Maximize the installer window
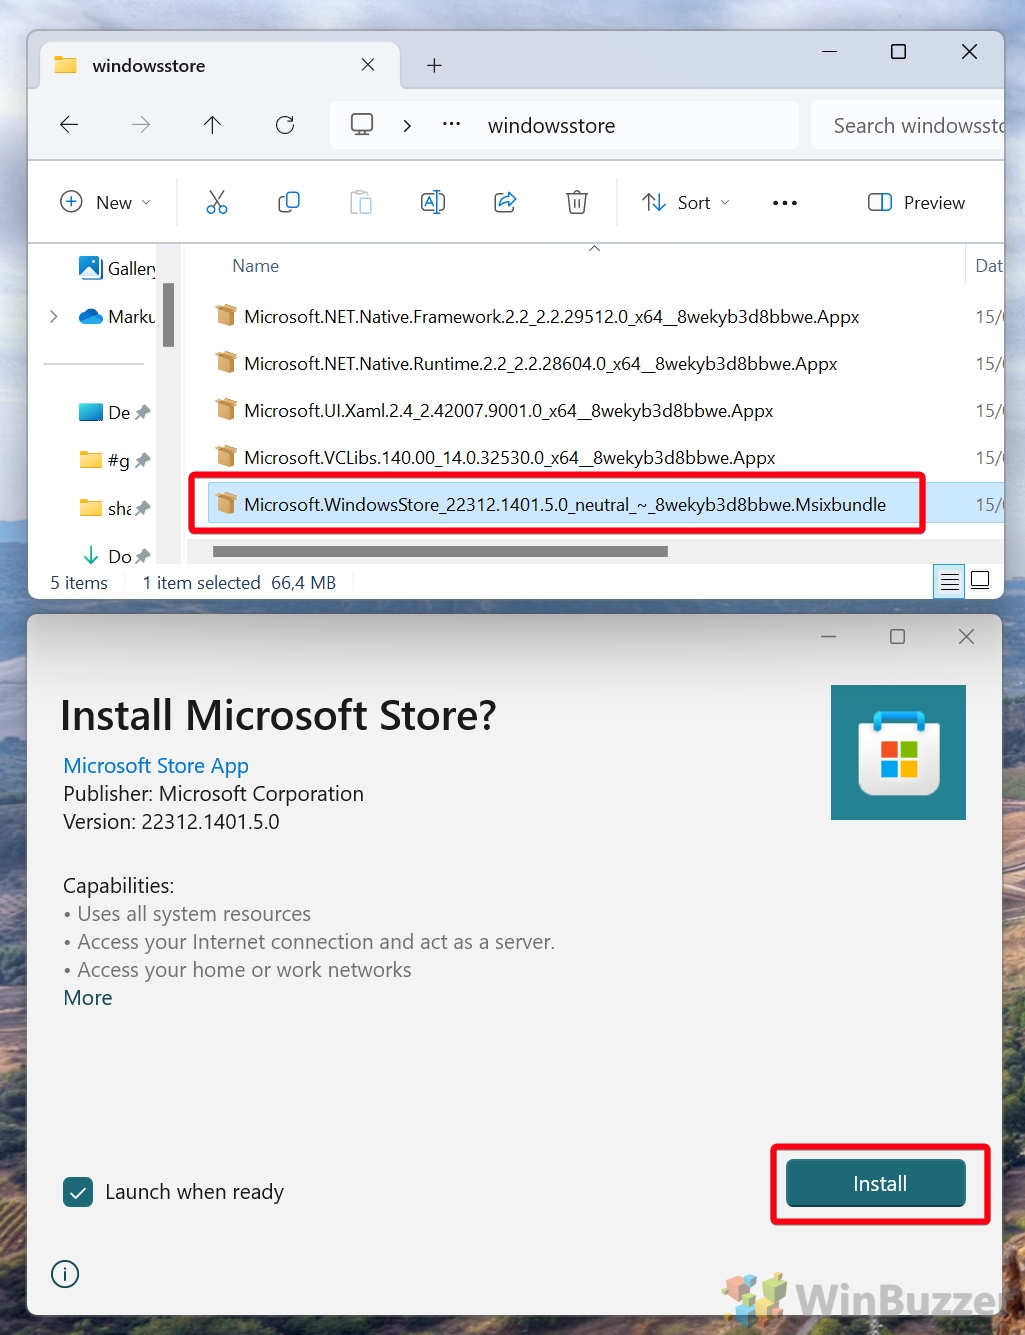The width and height of the screenshot is (1025, 1335). [x=897, y=637]
